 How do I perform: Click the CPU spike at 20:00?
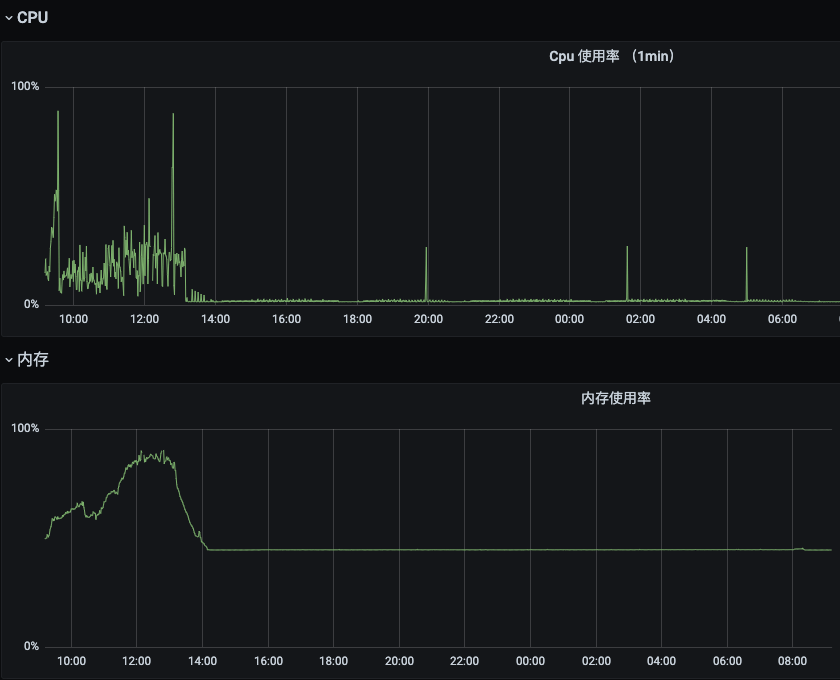coord(426,273)
